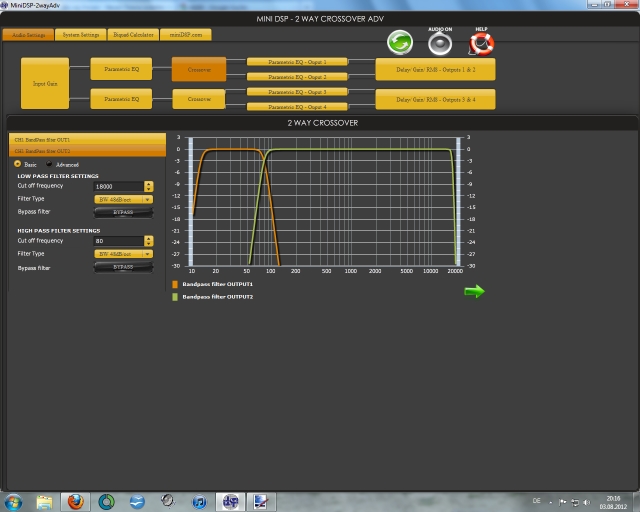Click the green next arrow beside the graph
This screenshot has width=640, height=512.
pos(474,291)
